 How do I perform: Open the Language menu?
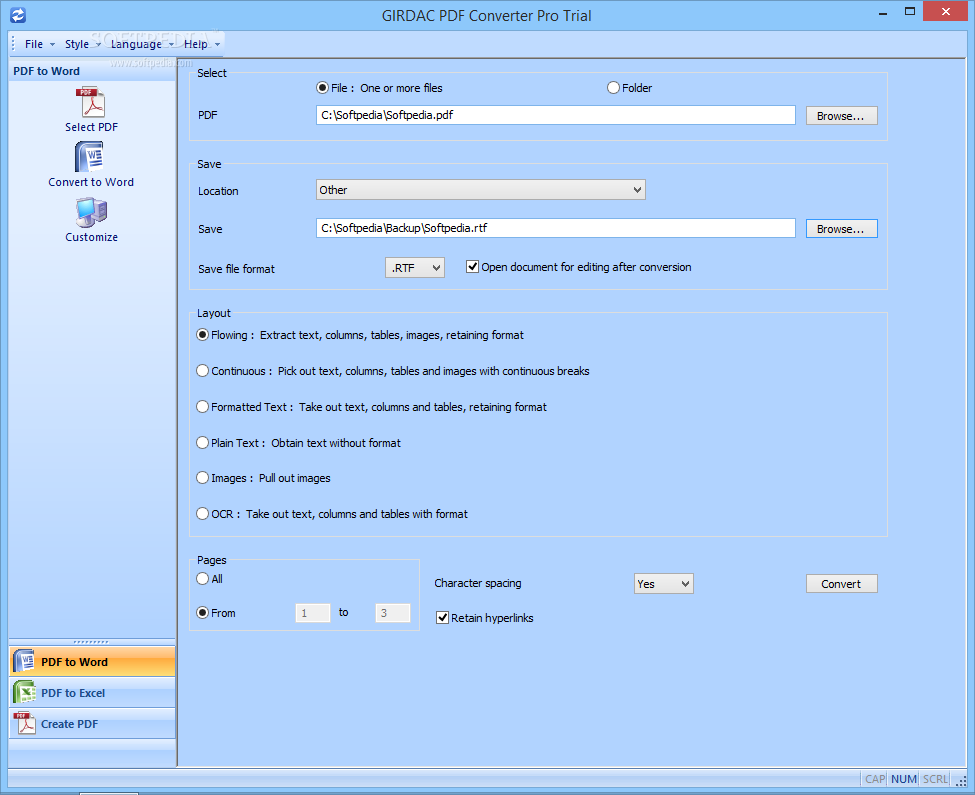pos(142,44)
